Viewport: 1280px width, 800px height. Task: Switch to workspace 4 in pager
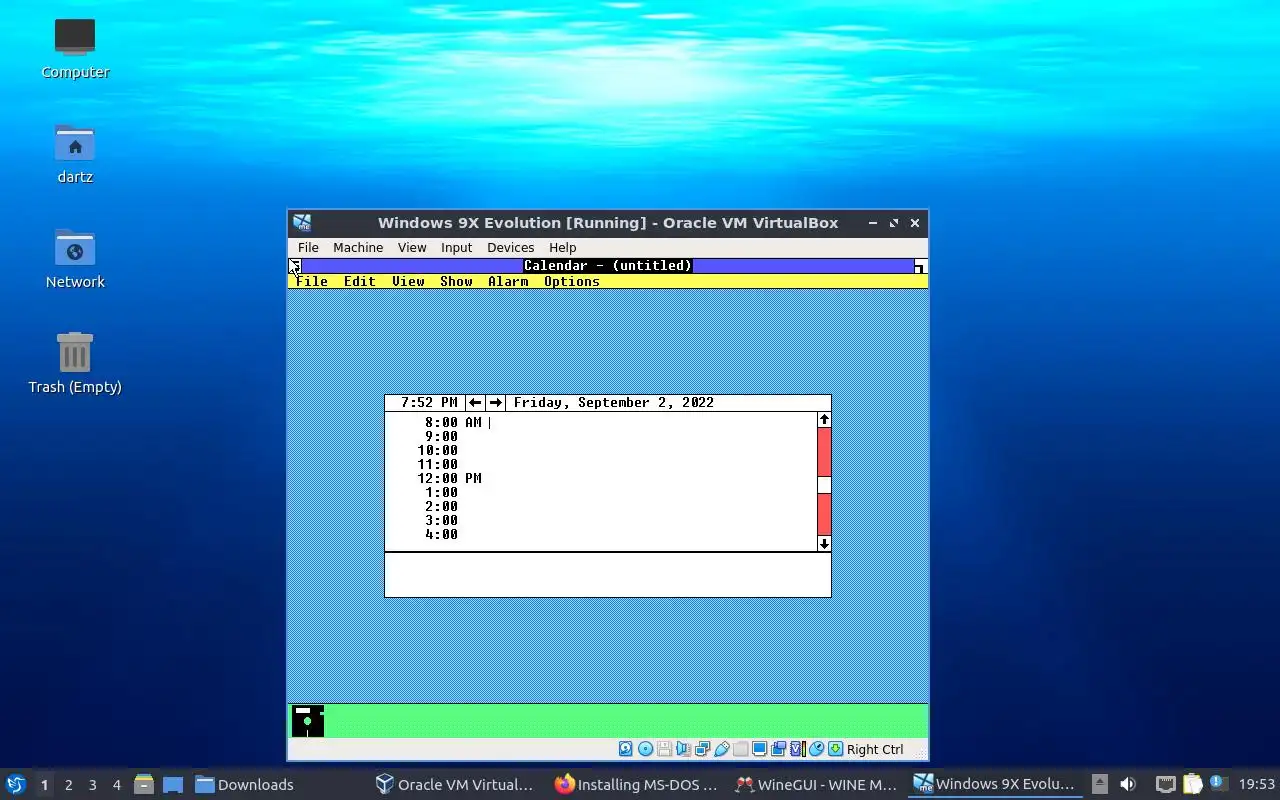(x=116, y=785)
